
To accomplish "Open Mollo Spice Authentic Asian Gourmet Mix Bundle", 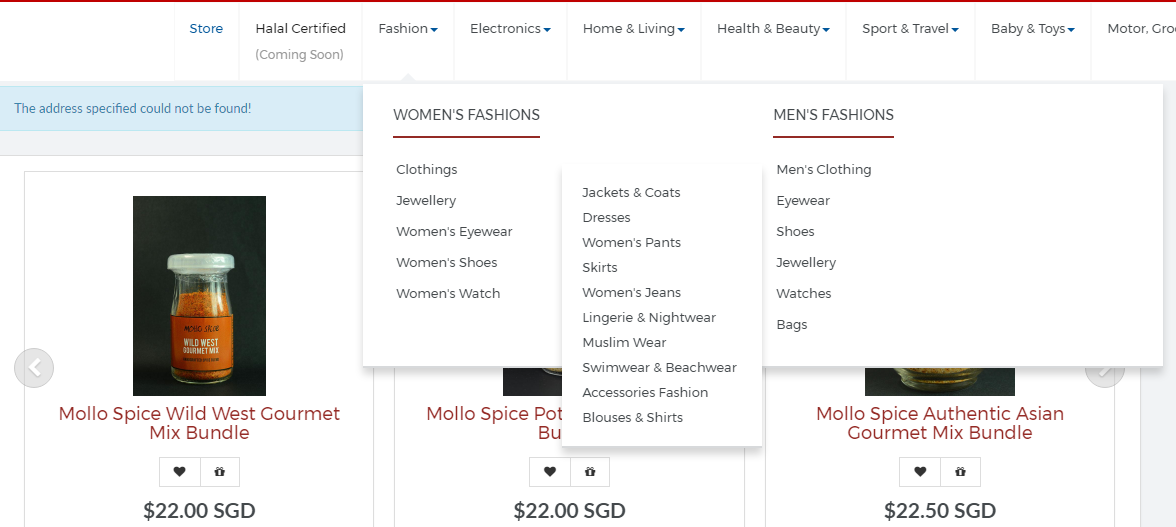I will 939,423.
